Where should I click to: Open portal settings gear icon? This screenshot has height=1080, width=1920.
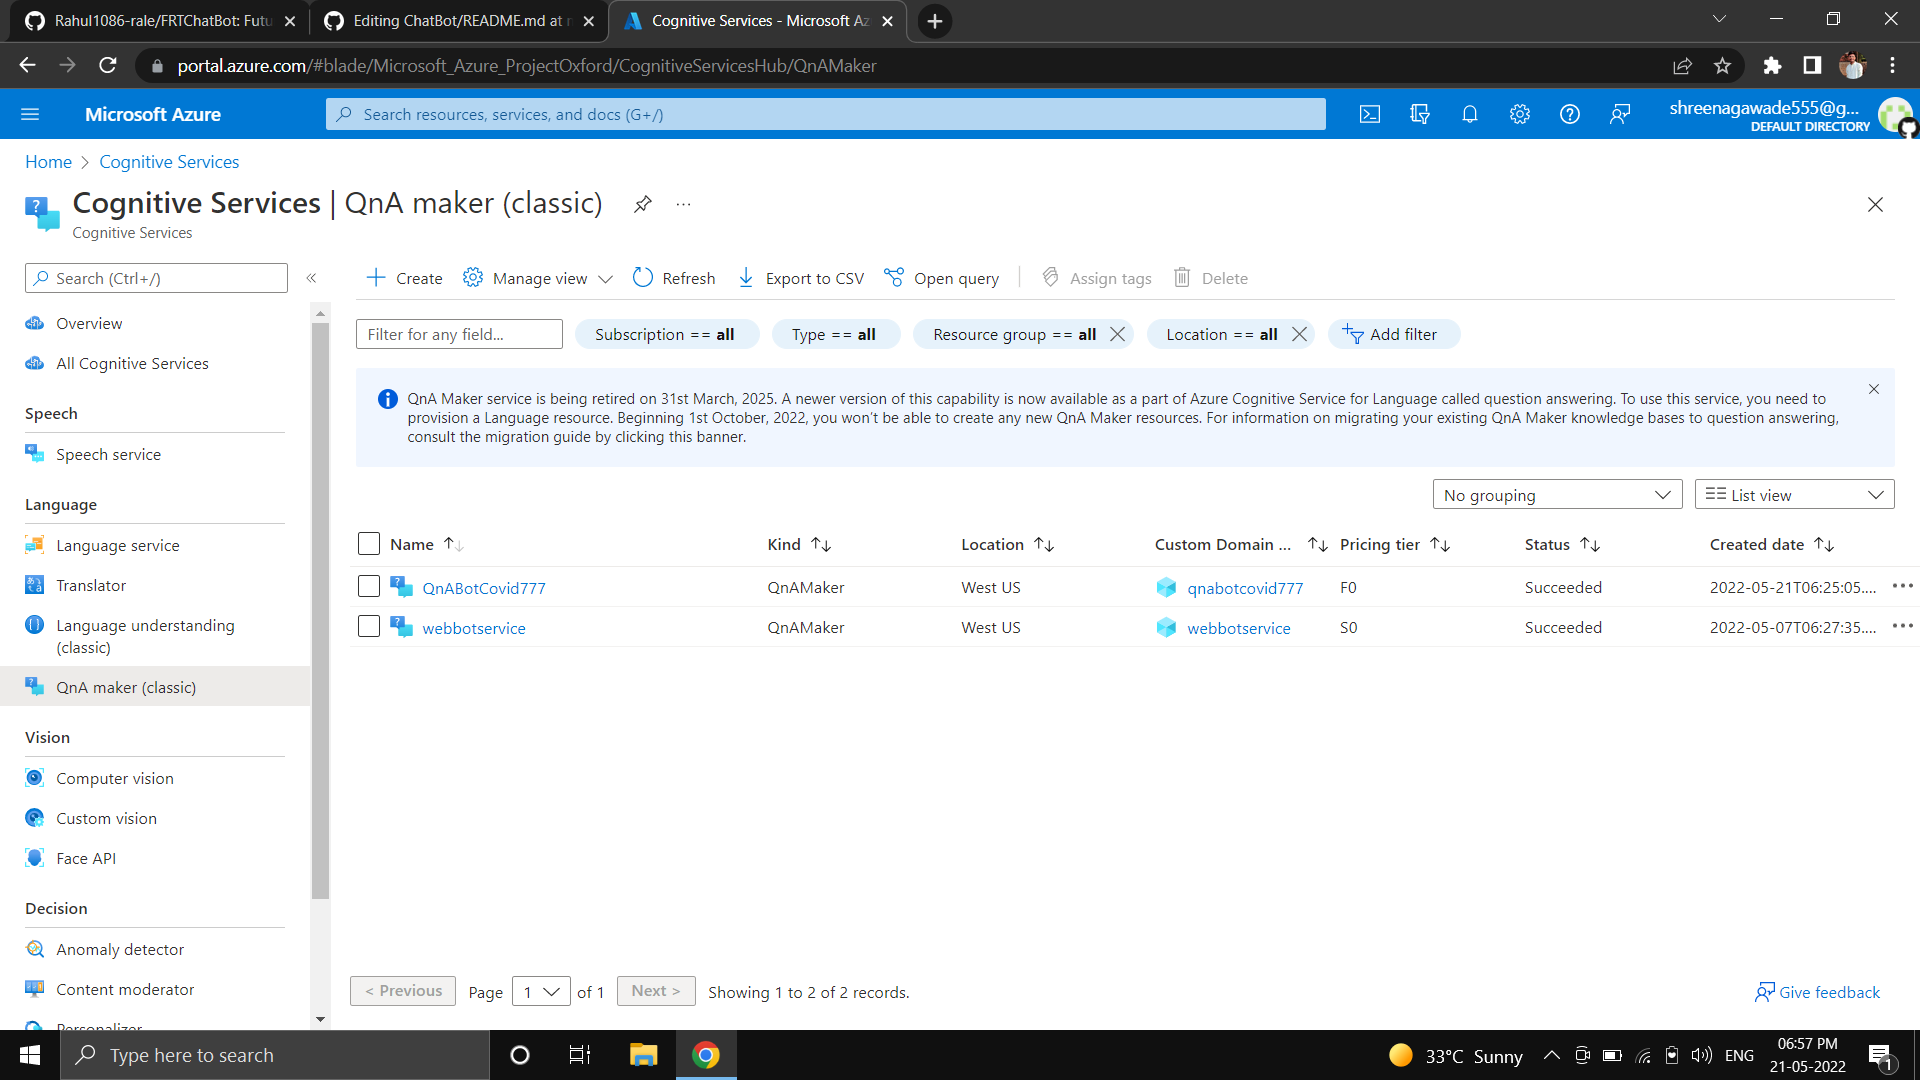1519,114
